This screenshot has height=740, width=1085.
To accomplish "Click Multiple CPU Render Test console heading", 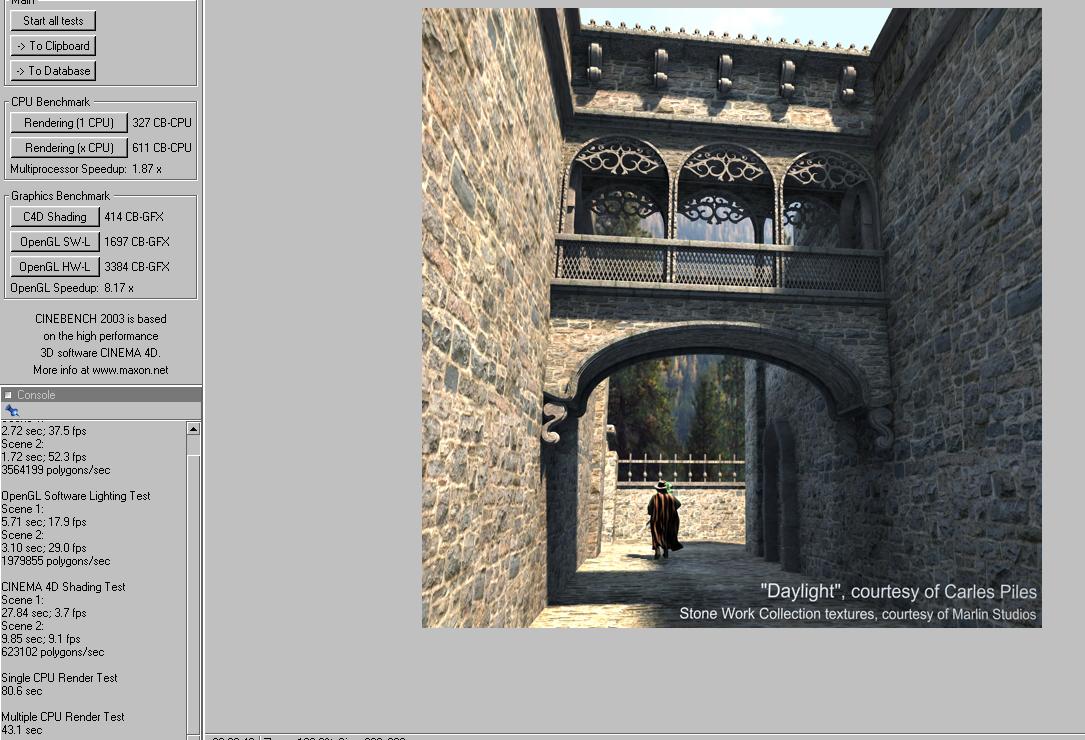I will [63, 717].
